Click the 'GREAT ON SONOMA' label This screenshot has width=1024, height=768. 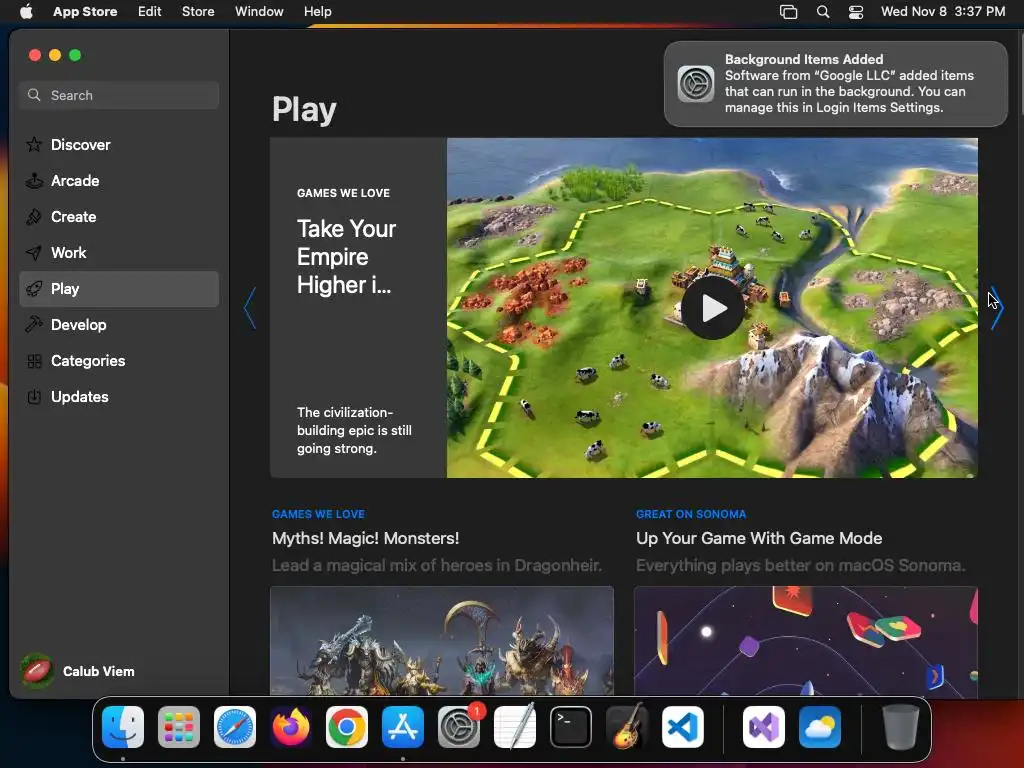pos(691,514)
